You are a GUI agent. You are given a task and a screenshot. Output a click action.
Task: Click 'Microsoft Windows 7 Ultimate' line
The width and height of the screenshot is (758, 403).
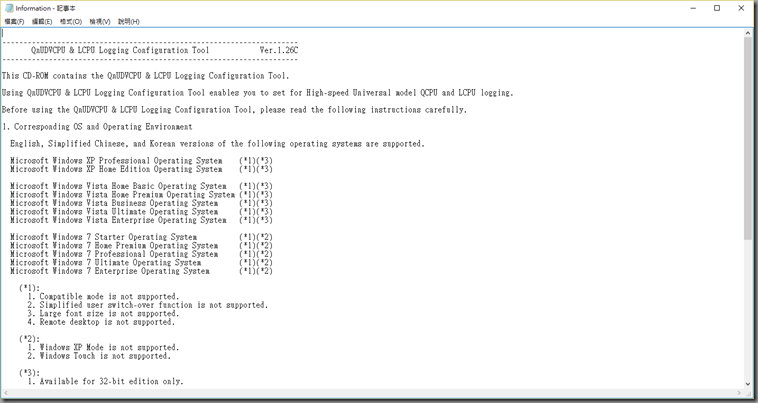[141, 262]
